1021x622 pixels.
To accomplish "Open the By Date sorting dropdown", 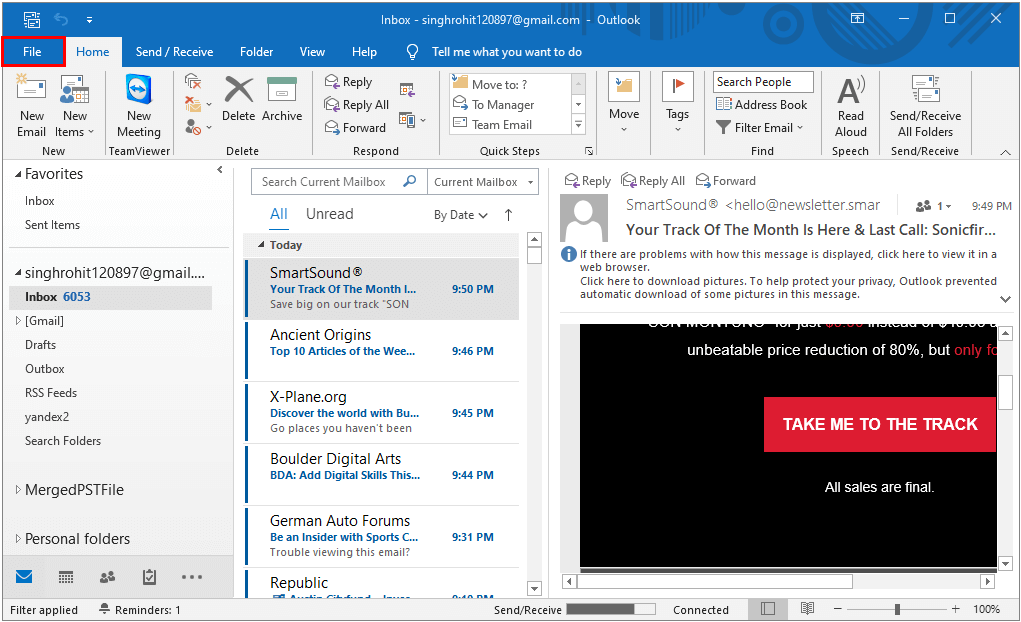I will 455,214.
